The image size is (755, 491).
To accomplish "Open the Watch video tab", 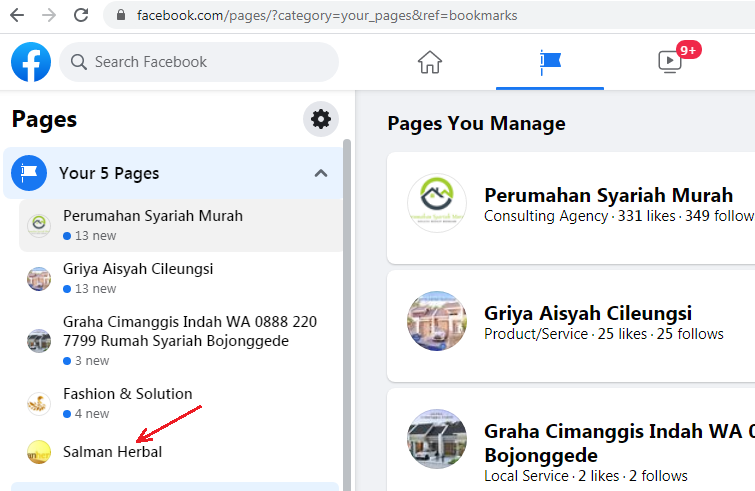I will [669, 62].
